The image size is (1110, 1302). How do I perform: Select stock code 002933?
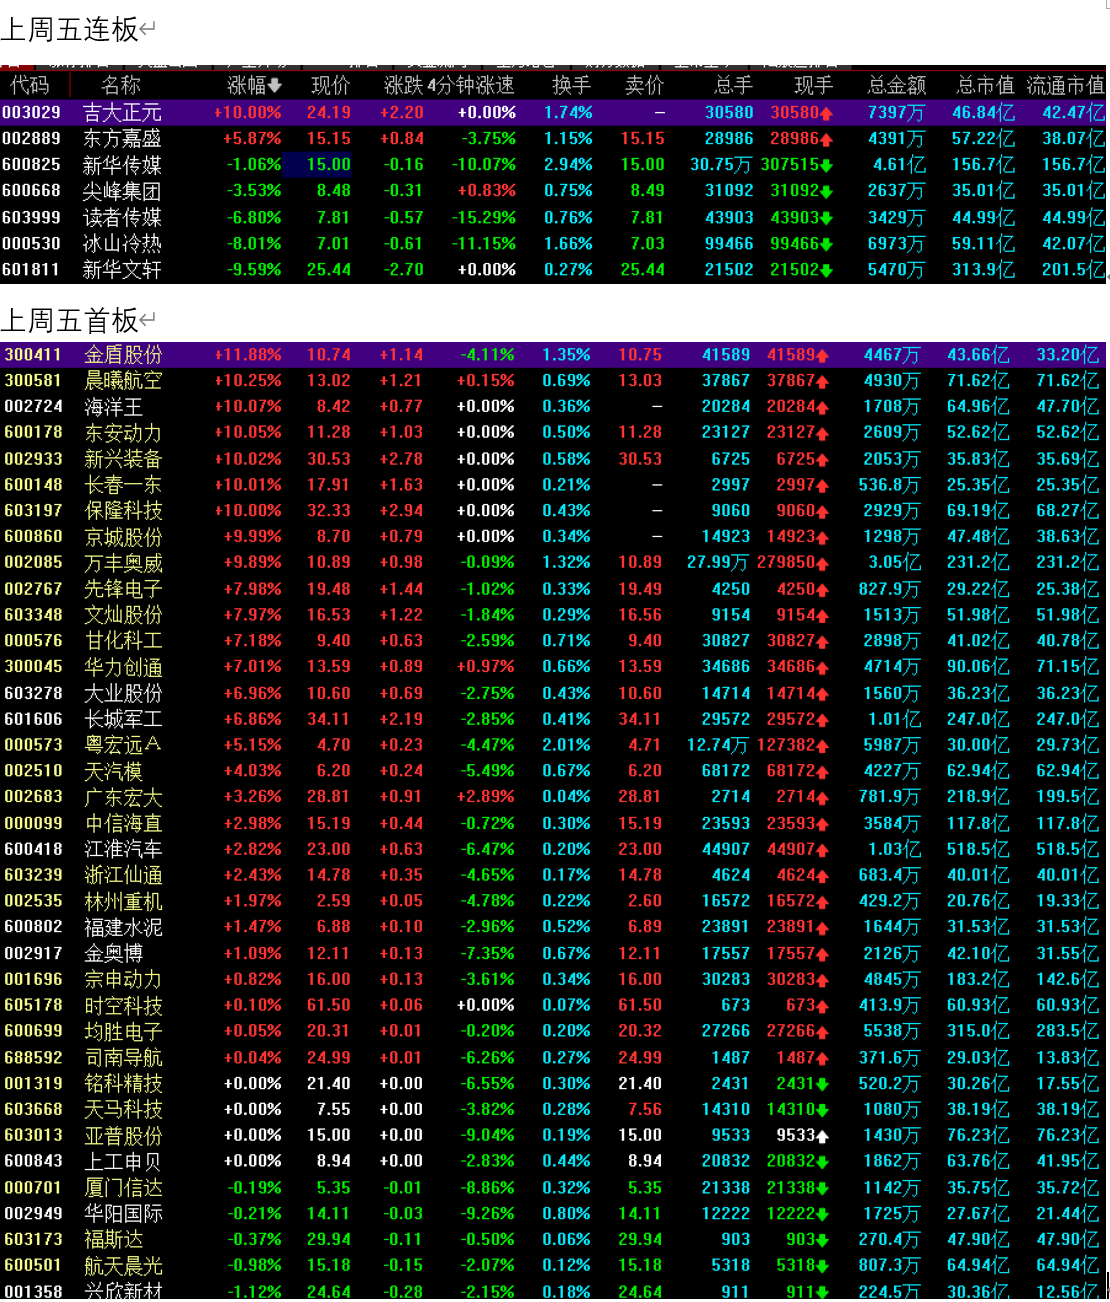[x=33, y=458]
